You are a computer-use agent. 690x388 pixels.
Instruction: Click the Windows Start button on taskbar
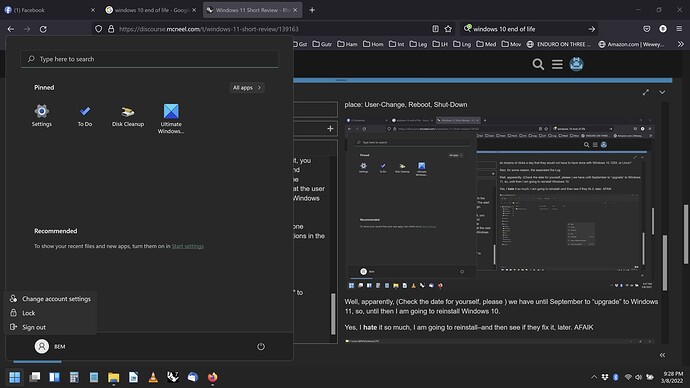[x=15, y=377]
